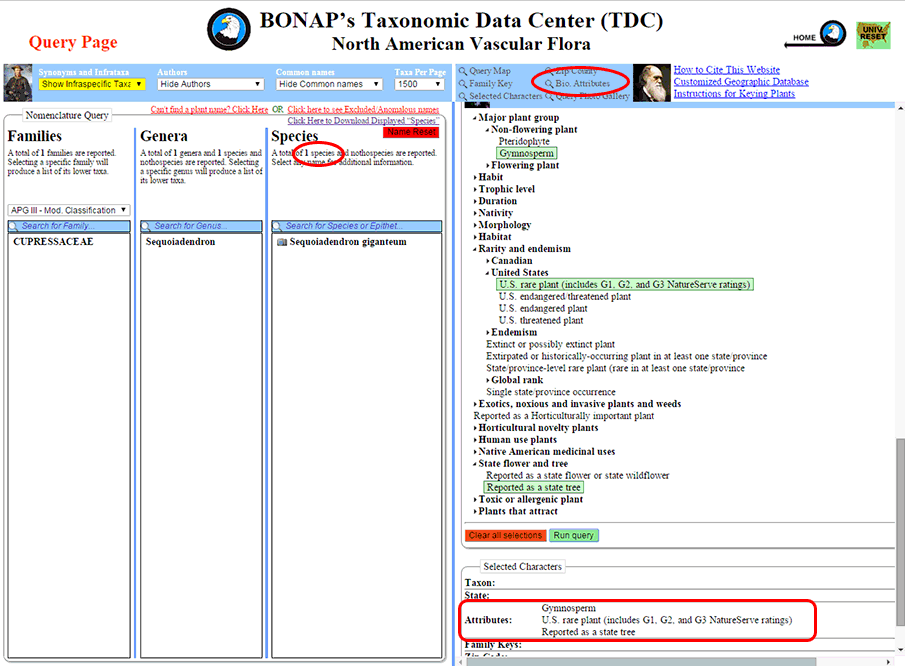This screenshot has height=666, width=905.
Task: Click Bio. Attributes magnifier icon
Action: click(x=549, y=84)
